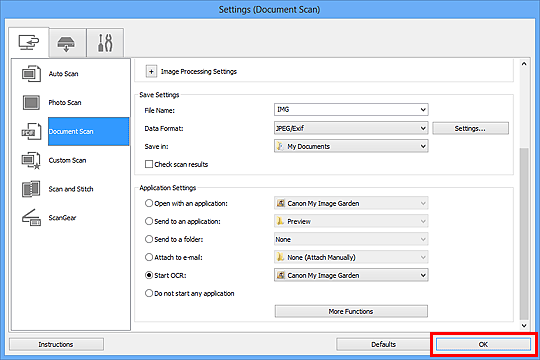Viewport: 540px width, 360px height.
Task: Click the vertical scrollbar thumb
Action: [x=524, y=234]
